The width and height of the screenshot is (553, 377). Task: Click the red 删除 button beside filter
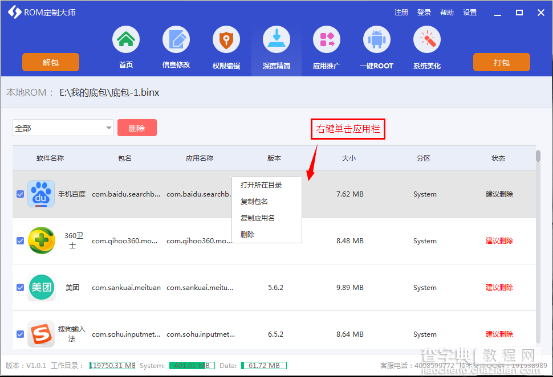137,128
